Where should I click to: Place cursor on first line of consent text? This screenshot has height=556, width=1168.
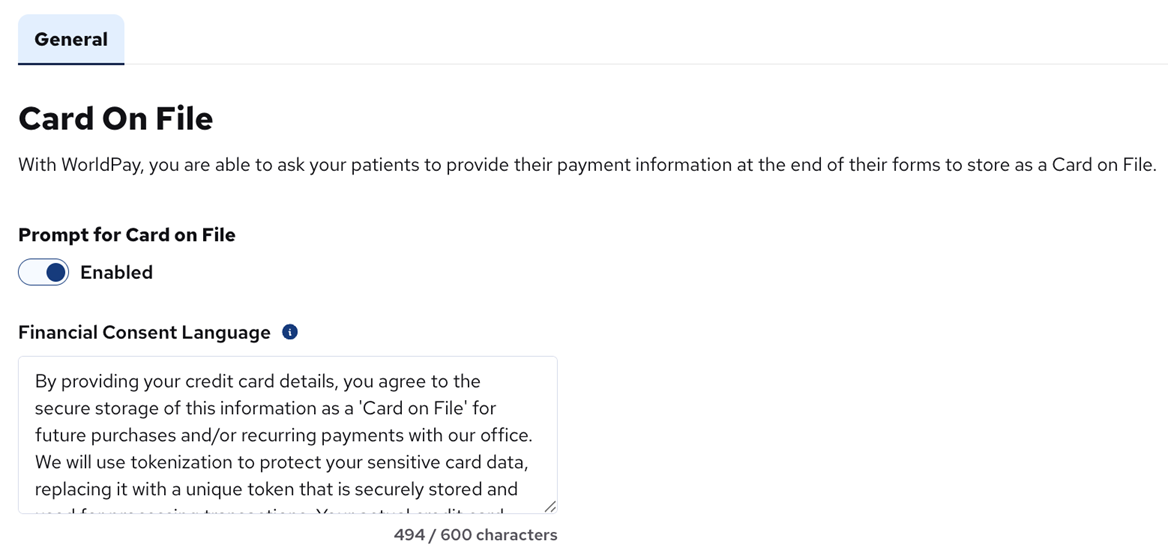(x=257, y=381)
